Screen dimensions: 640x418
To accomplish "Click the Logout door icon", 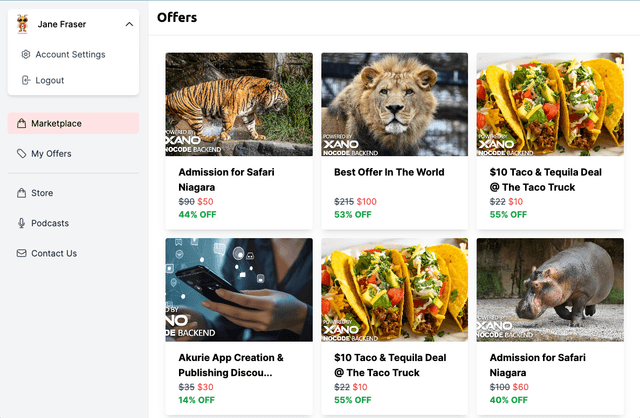I will 25,80.
